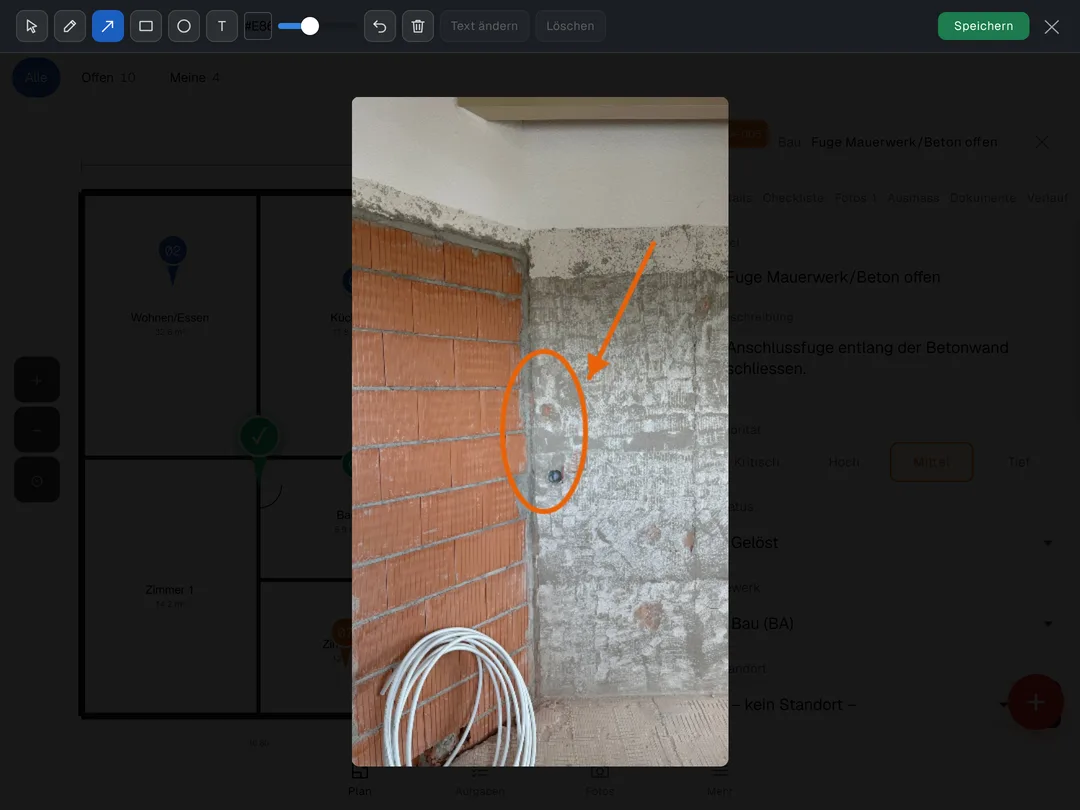The width and height of the screenshot is (1080, 810).
Task: Select the Meine 4 filter
Action: (x=194, y=77)
